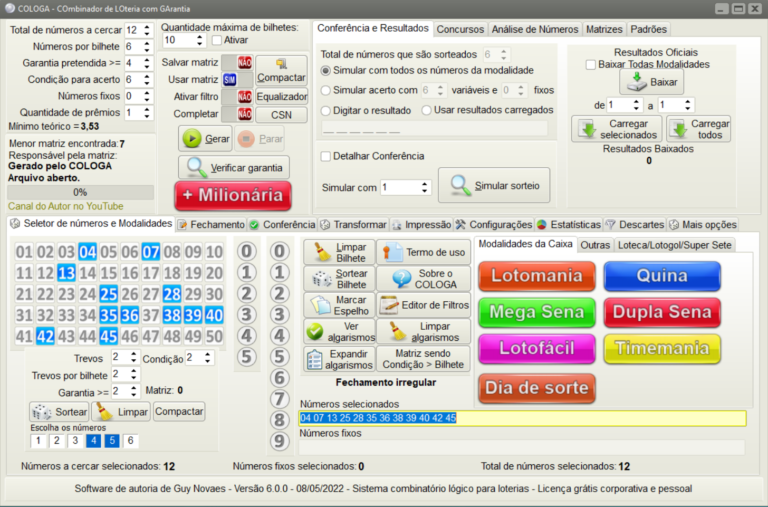Open Termo de uso
Viewport: 768px width, 507px height.
424,252
